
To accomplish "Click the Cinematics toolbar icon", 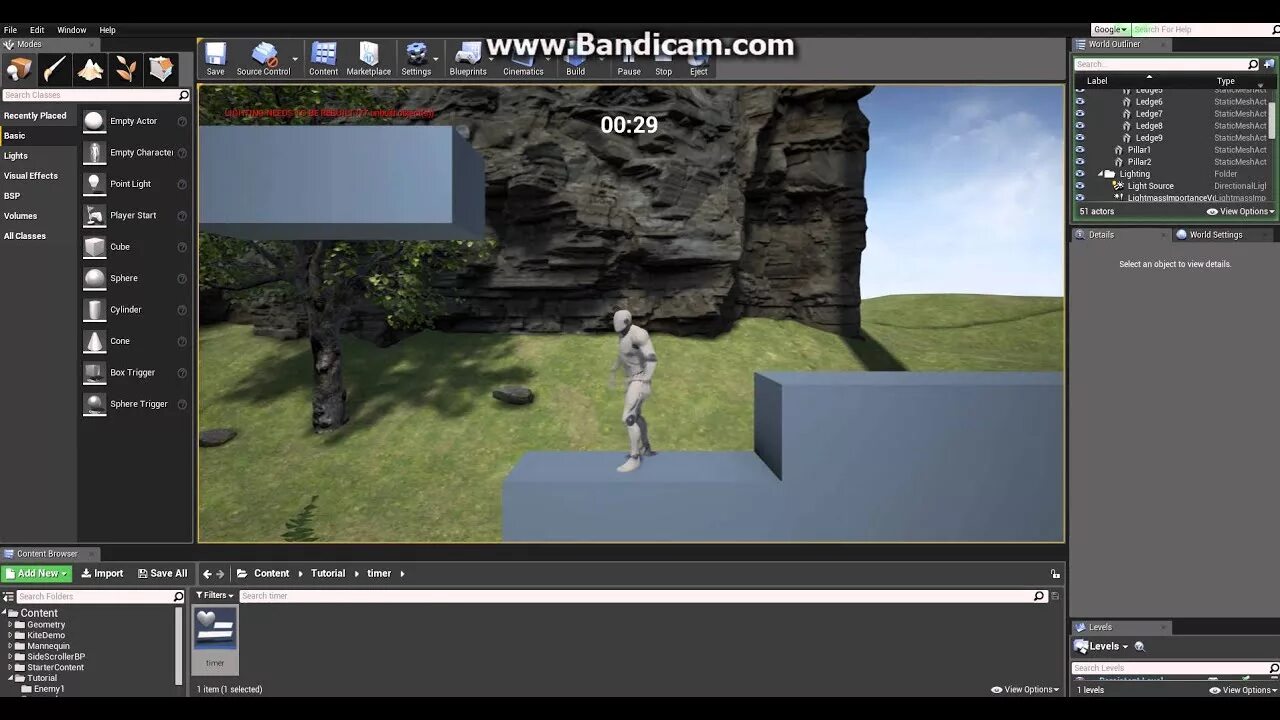I will pyautogui.click(x=523, y=59).
